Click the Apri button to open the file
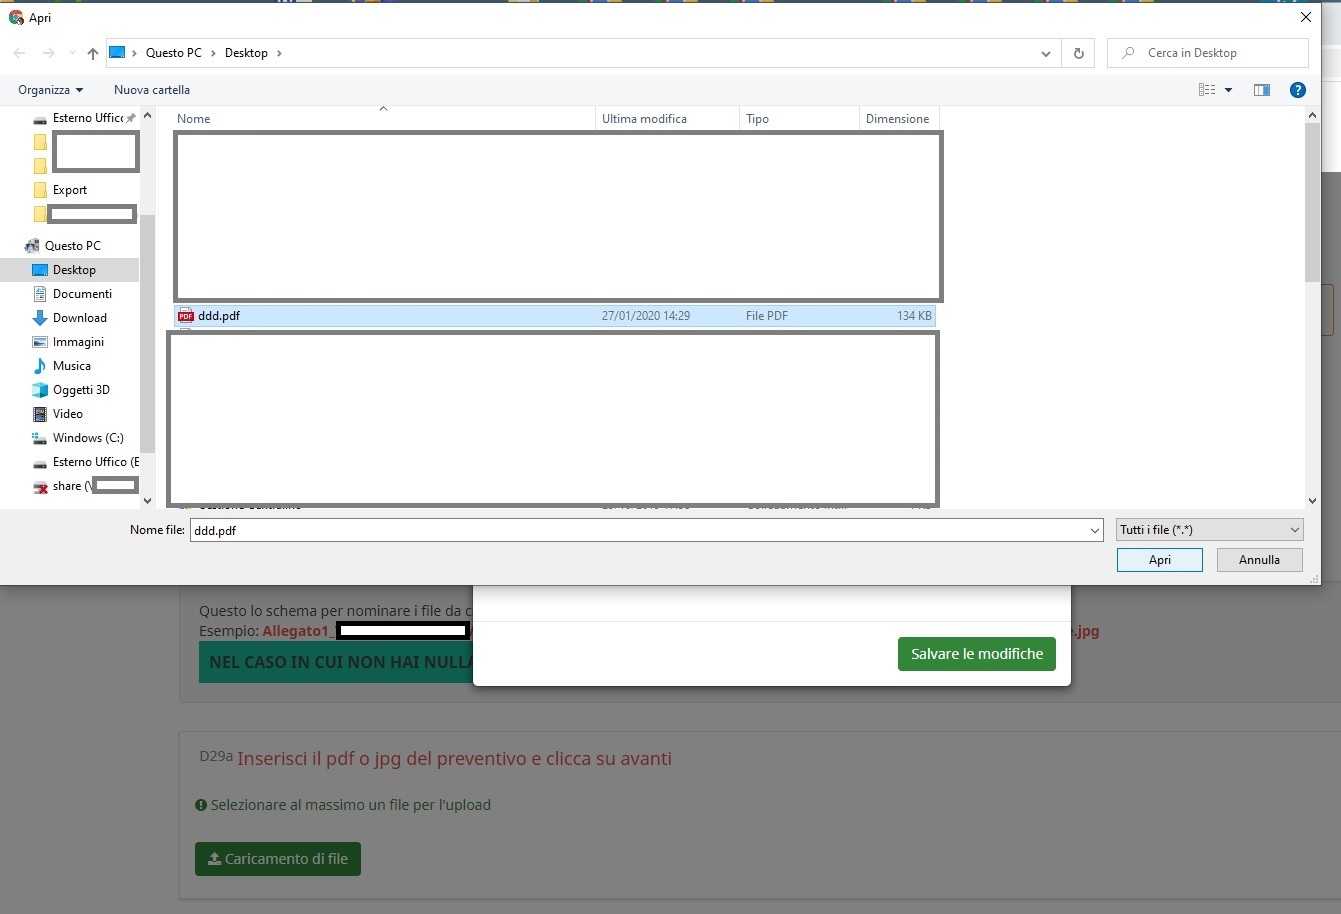Viewport: 1341px width, 914px height. (1160, 560)
